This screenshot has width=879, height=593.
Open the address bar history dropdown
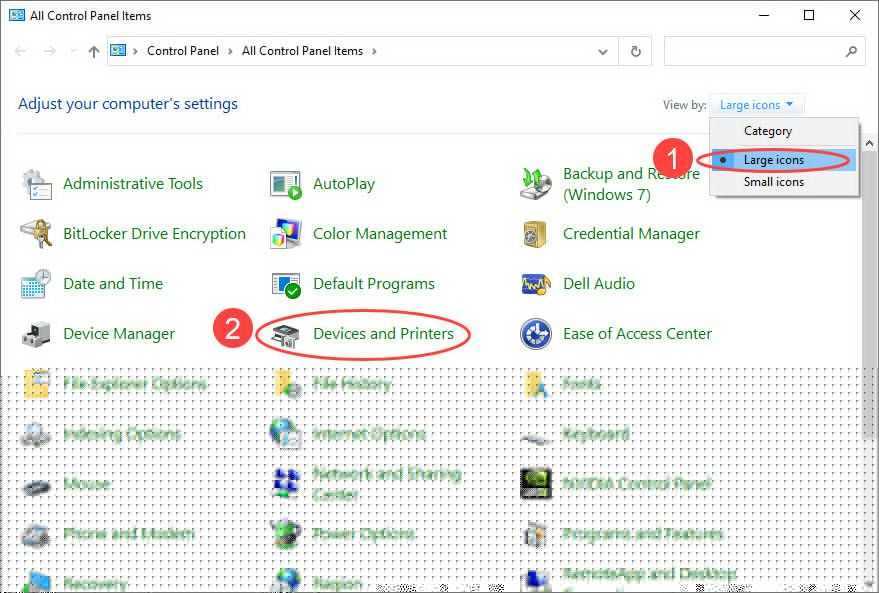click(602, 51)
